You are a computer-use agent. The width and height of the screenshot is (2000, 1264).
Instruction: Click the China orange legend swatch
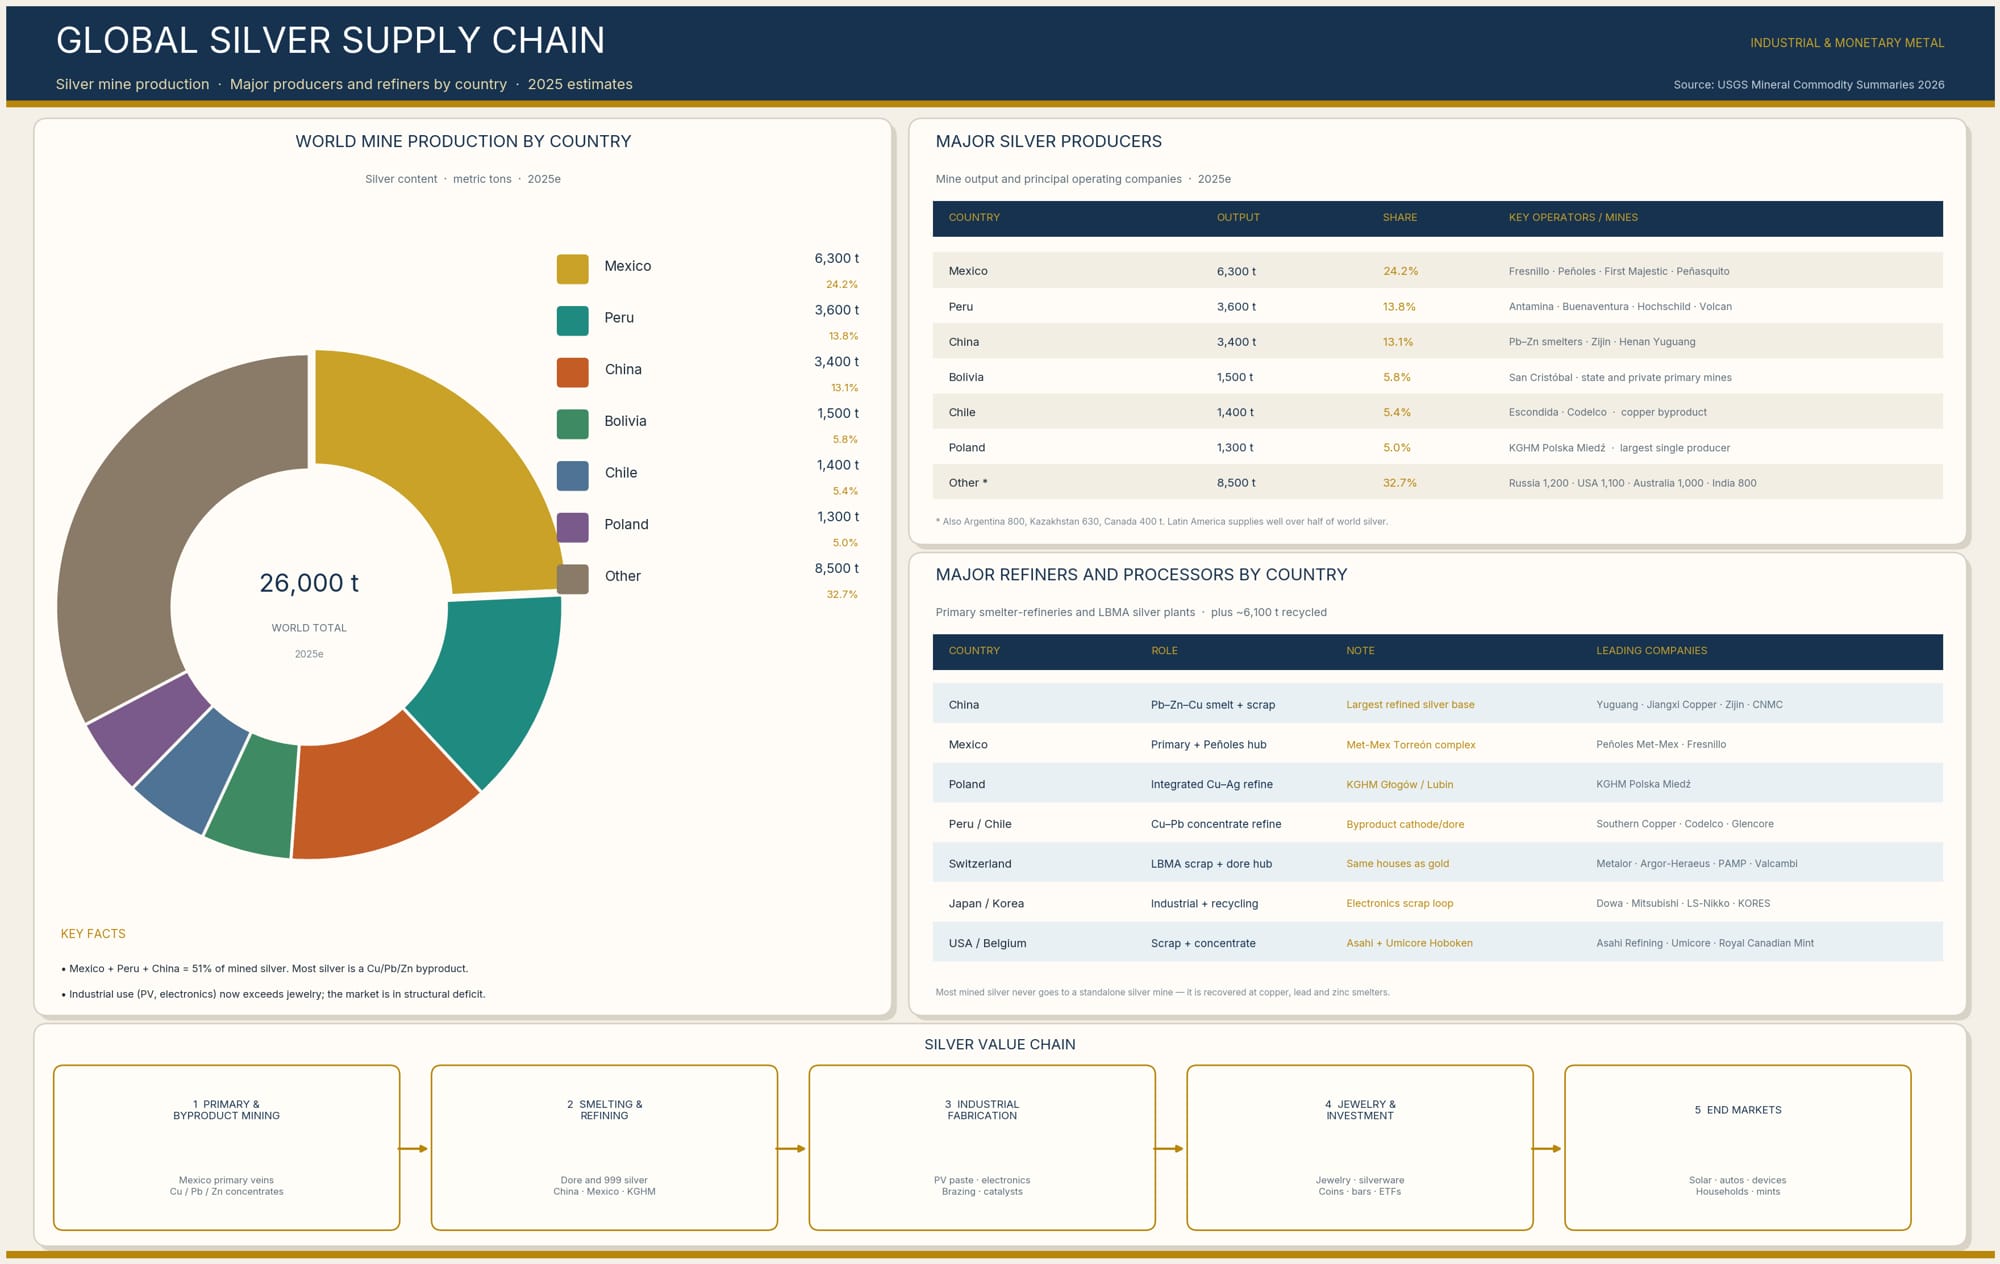point(572,372)
